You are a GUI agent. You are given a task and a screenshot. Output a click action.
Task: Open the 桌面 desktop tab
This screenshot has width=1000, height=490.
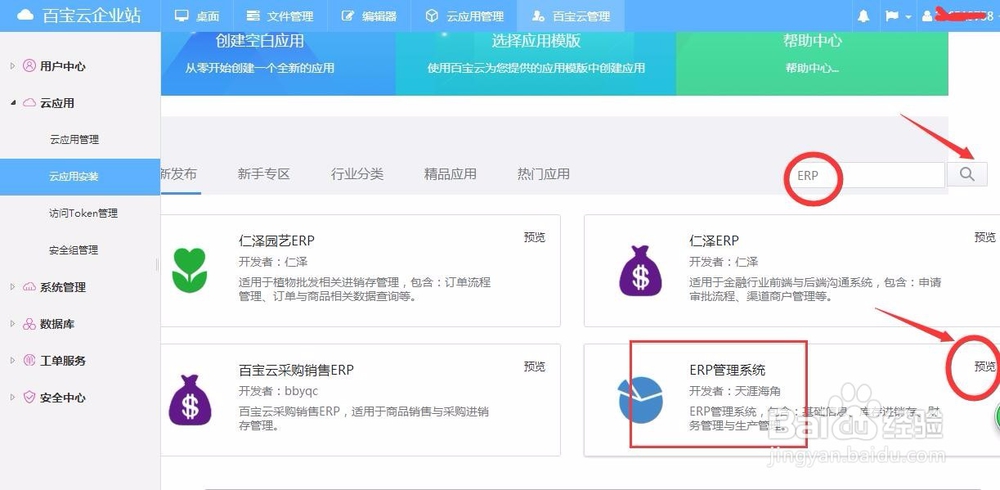pyautogui.click(x=197, y=16)
